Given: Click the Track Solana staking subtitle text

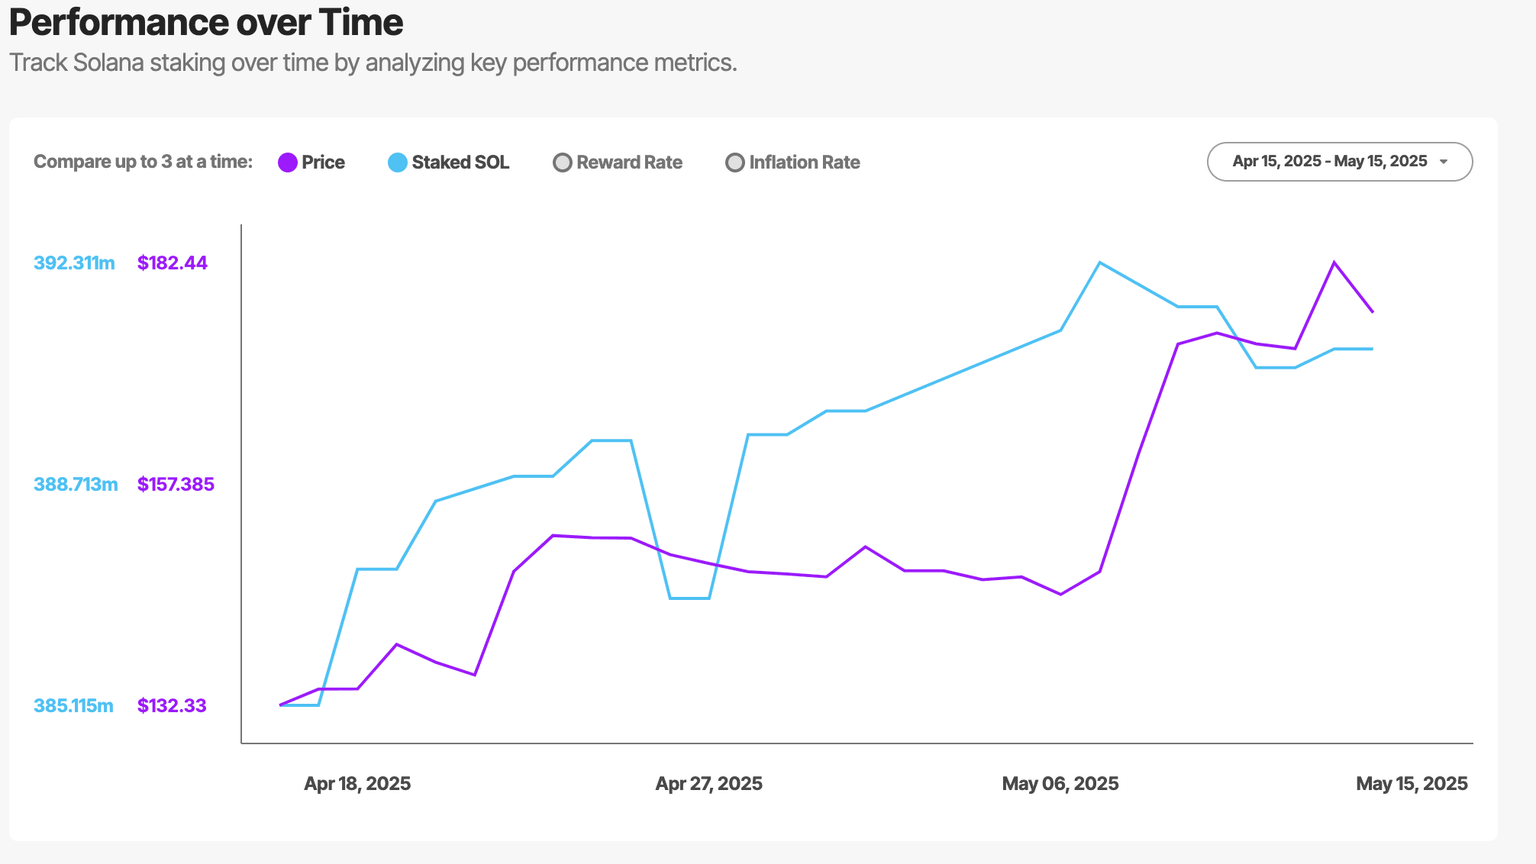Looking at the screenshot, I should point(373,63).
